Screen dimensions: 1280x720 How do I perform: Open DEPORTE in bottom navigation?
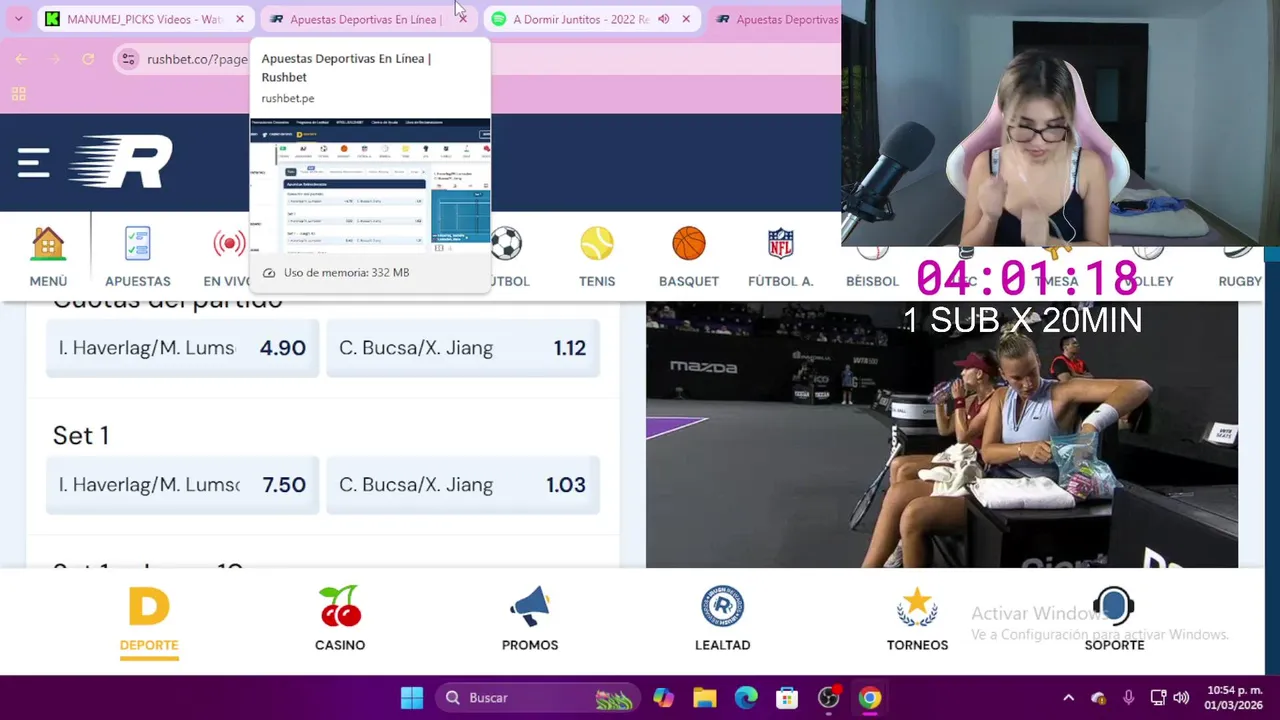[149, 620]
